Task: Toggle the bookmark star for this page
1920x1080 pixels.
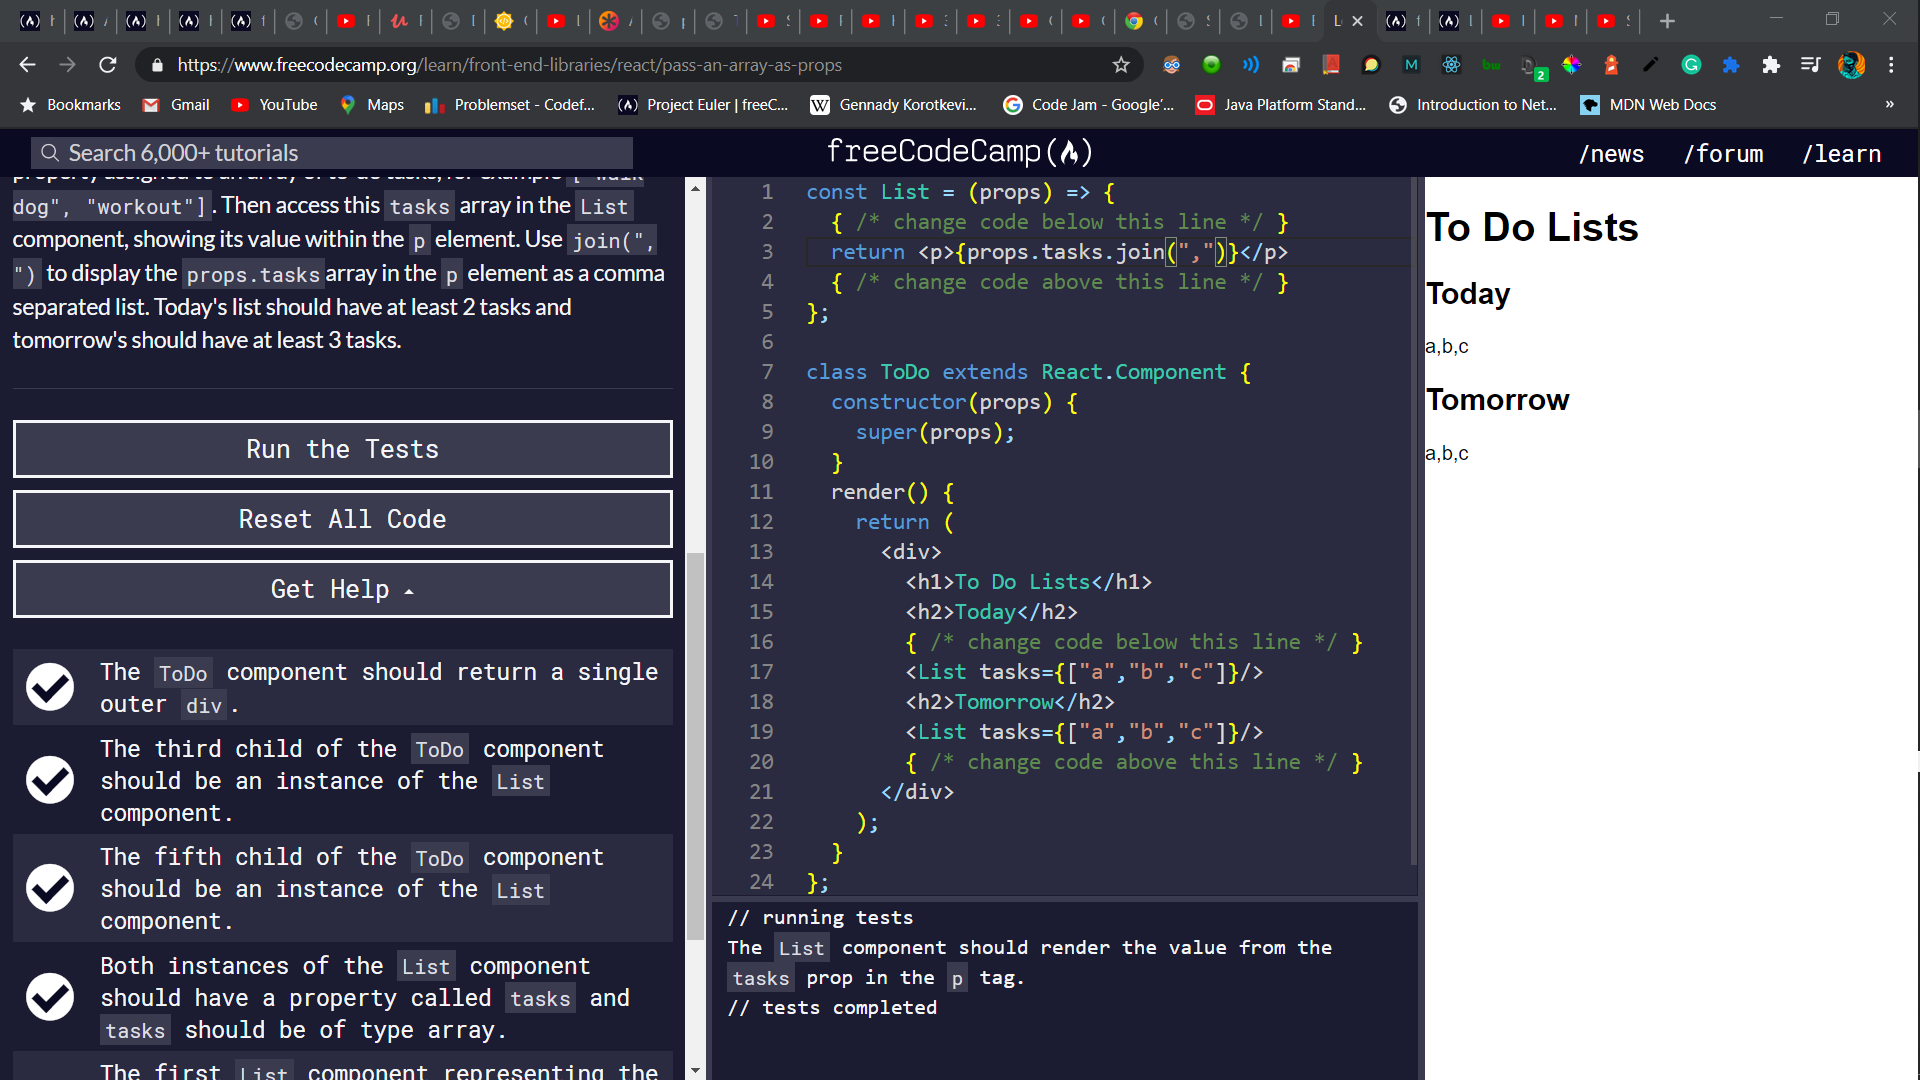Action: coord(1121,64)
